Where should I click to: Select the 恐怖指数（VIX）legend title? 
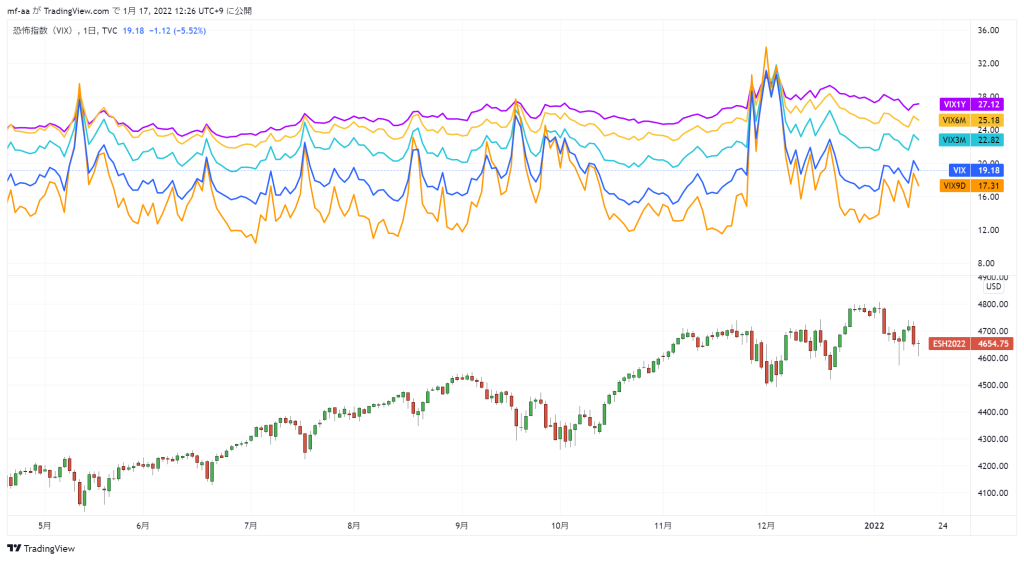(44, 31)
